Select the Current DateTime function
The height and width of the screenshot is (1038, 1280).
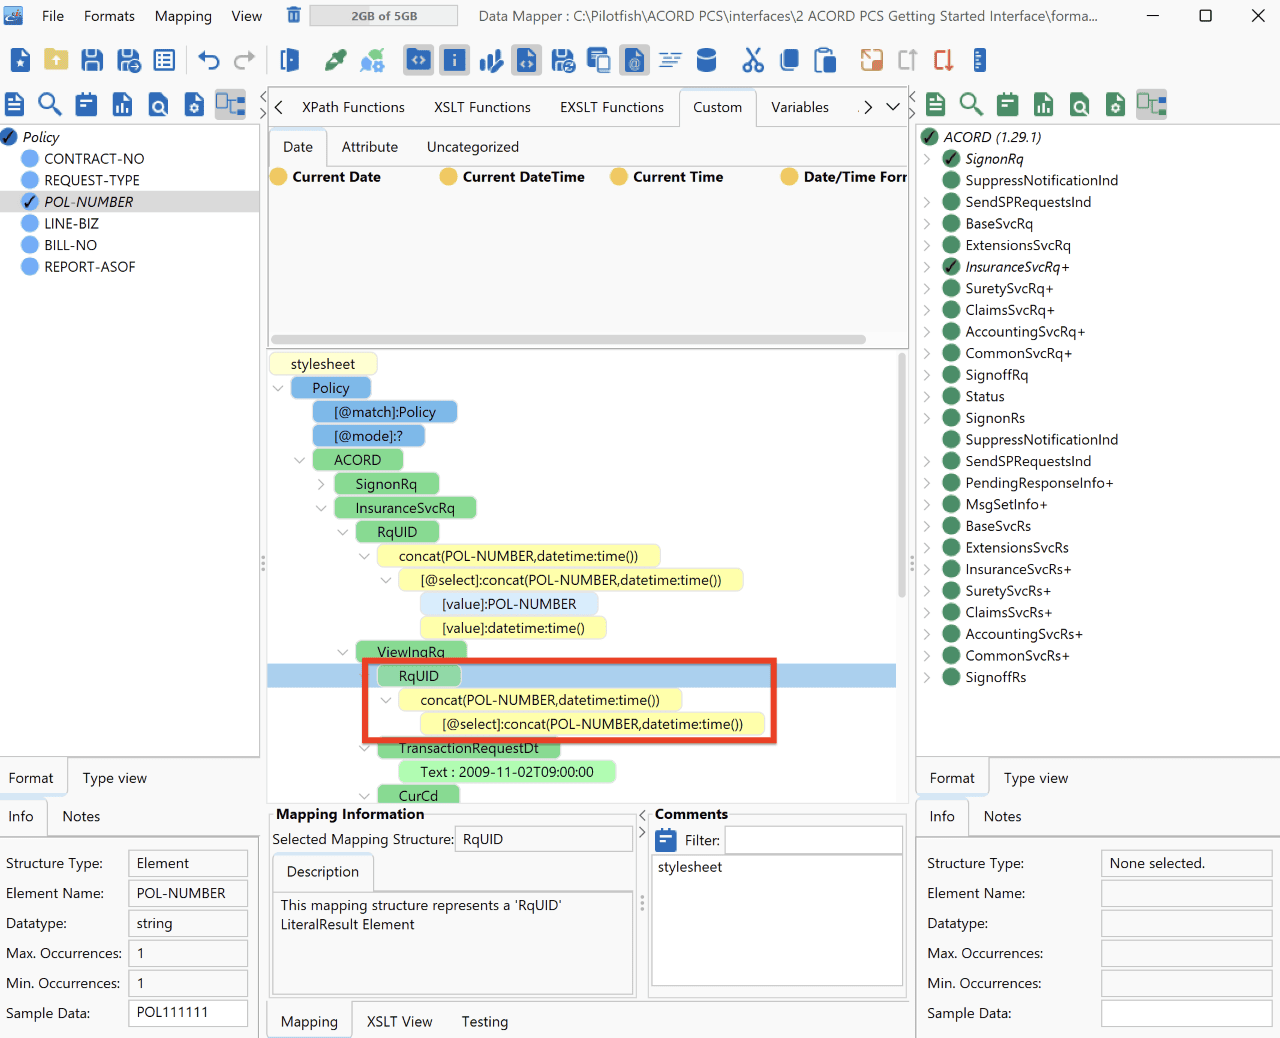[x=513, y=177]
